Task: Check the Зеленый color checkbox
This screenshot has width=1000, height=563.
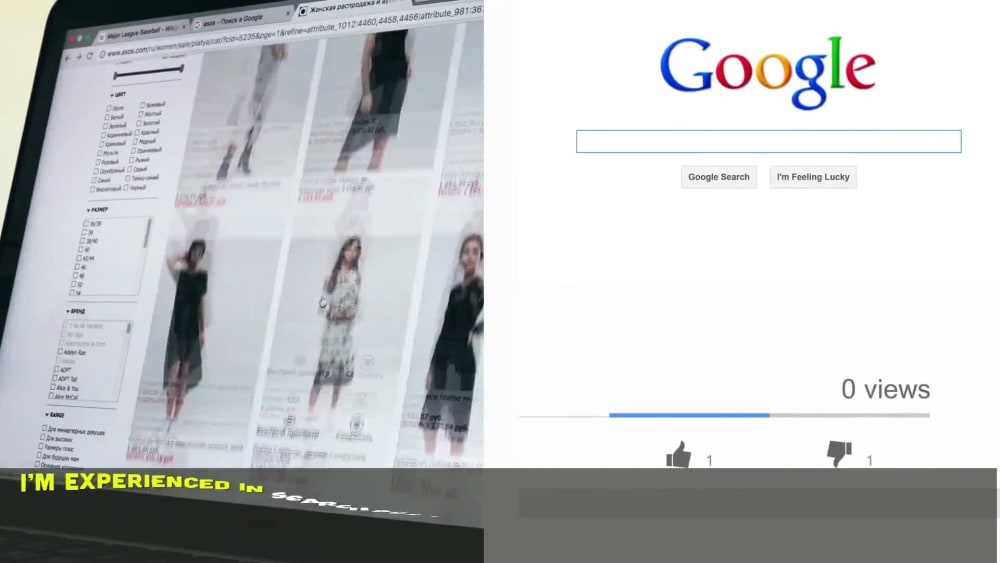Action: (x=105, y=126)
